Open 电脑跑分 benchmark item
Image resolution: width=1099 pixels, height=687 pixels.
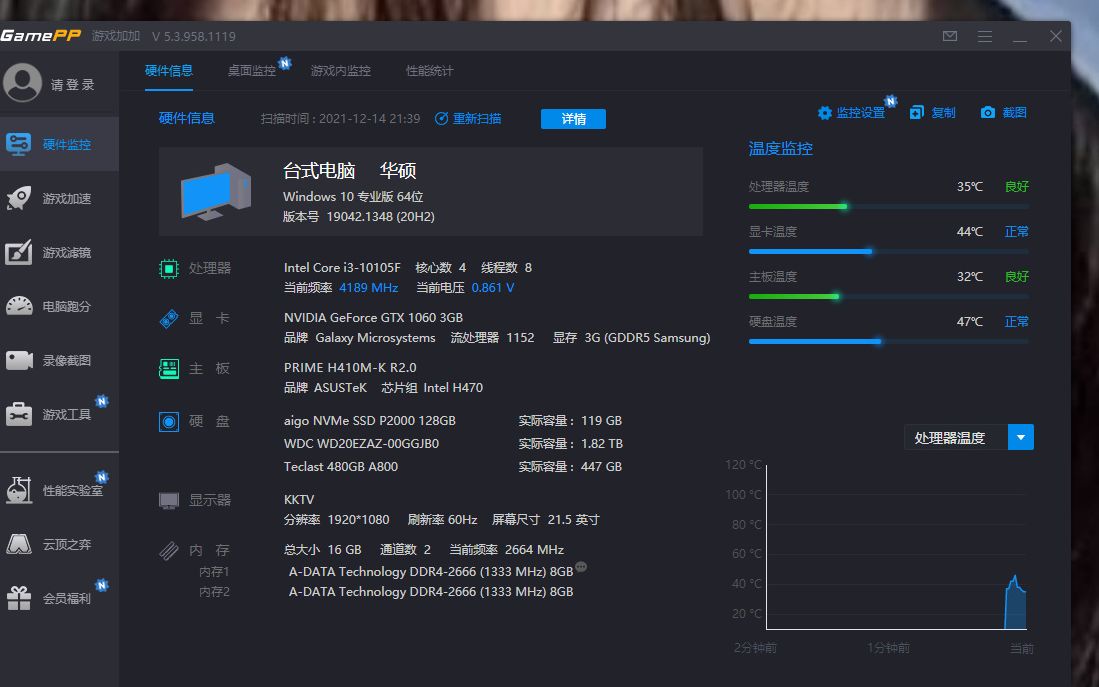pos(60,306)
